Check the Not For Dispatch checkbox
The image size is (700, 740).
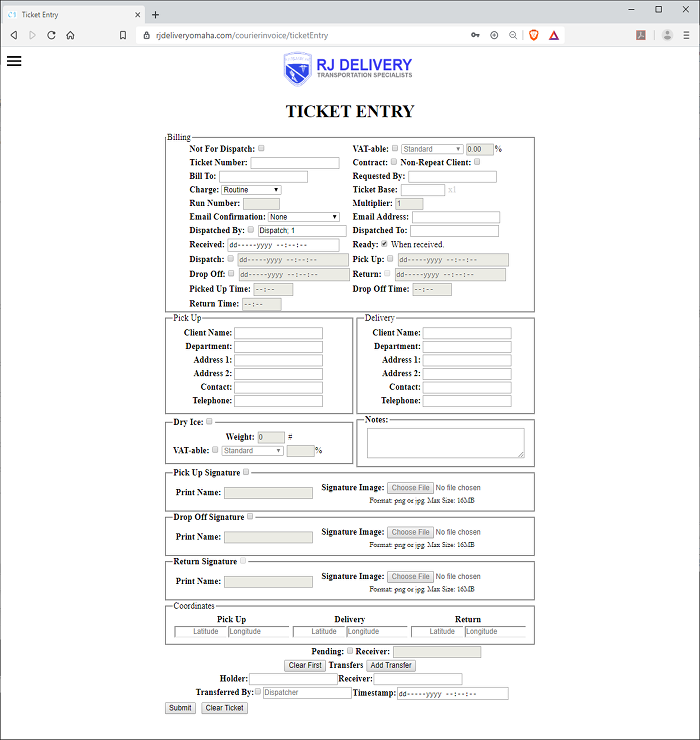point(262,148)
